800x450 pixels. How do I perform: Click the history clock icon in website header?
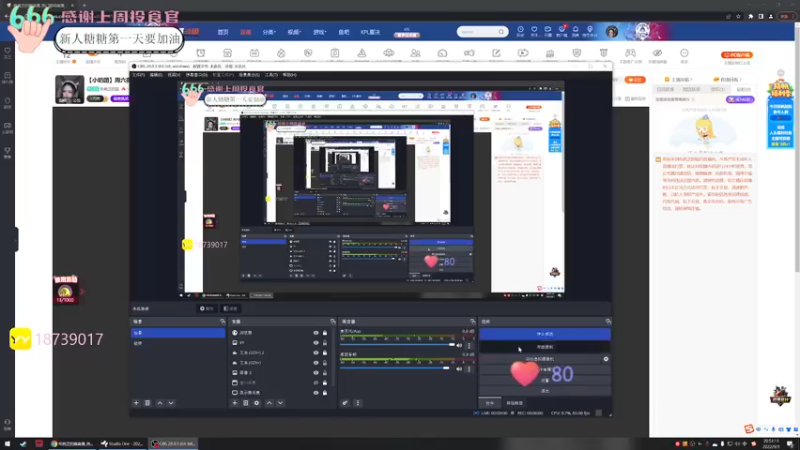click(520, 31)
